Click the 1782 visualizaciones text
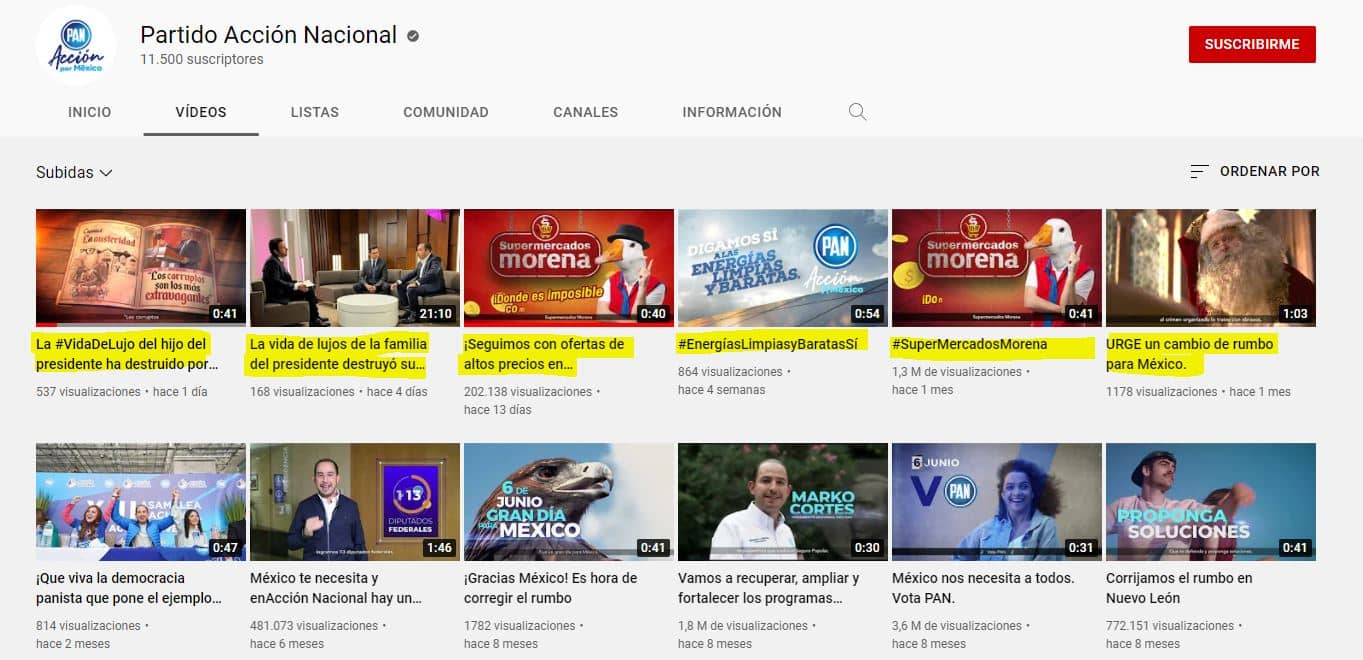The width and height of the screenshot is (1363, 660). click(x=520, y=626)
